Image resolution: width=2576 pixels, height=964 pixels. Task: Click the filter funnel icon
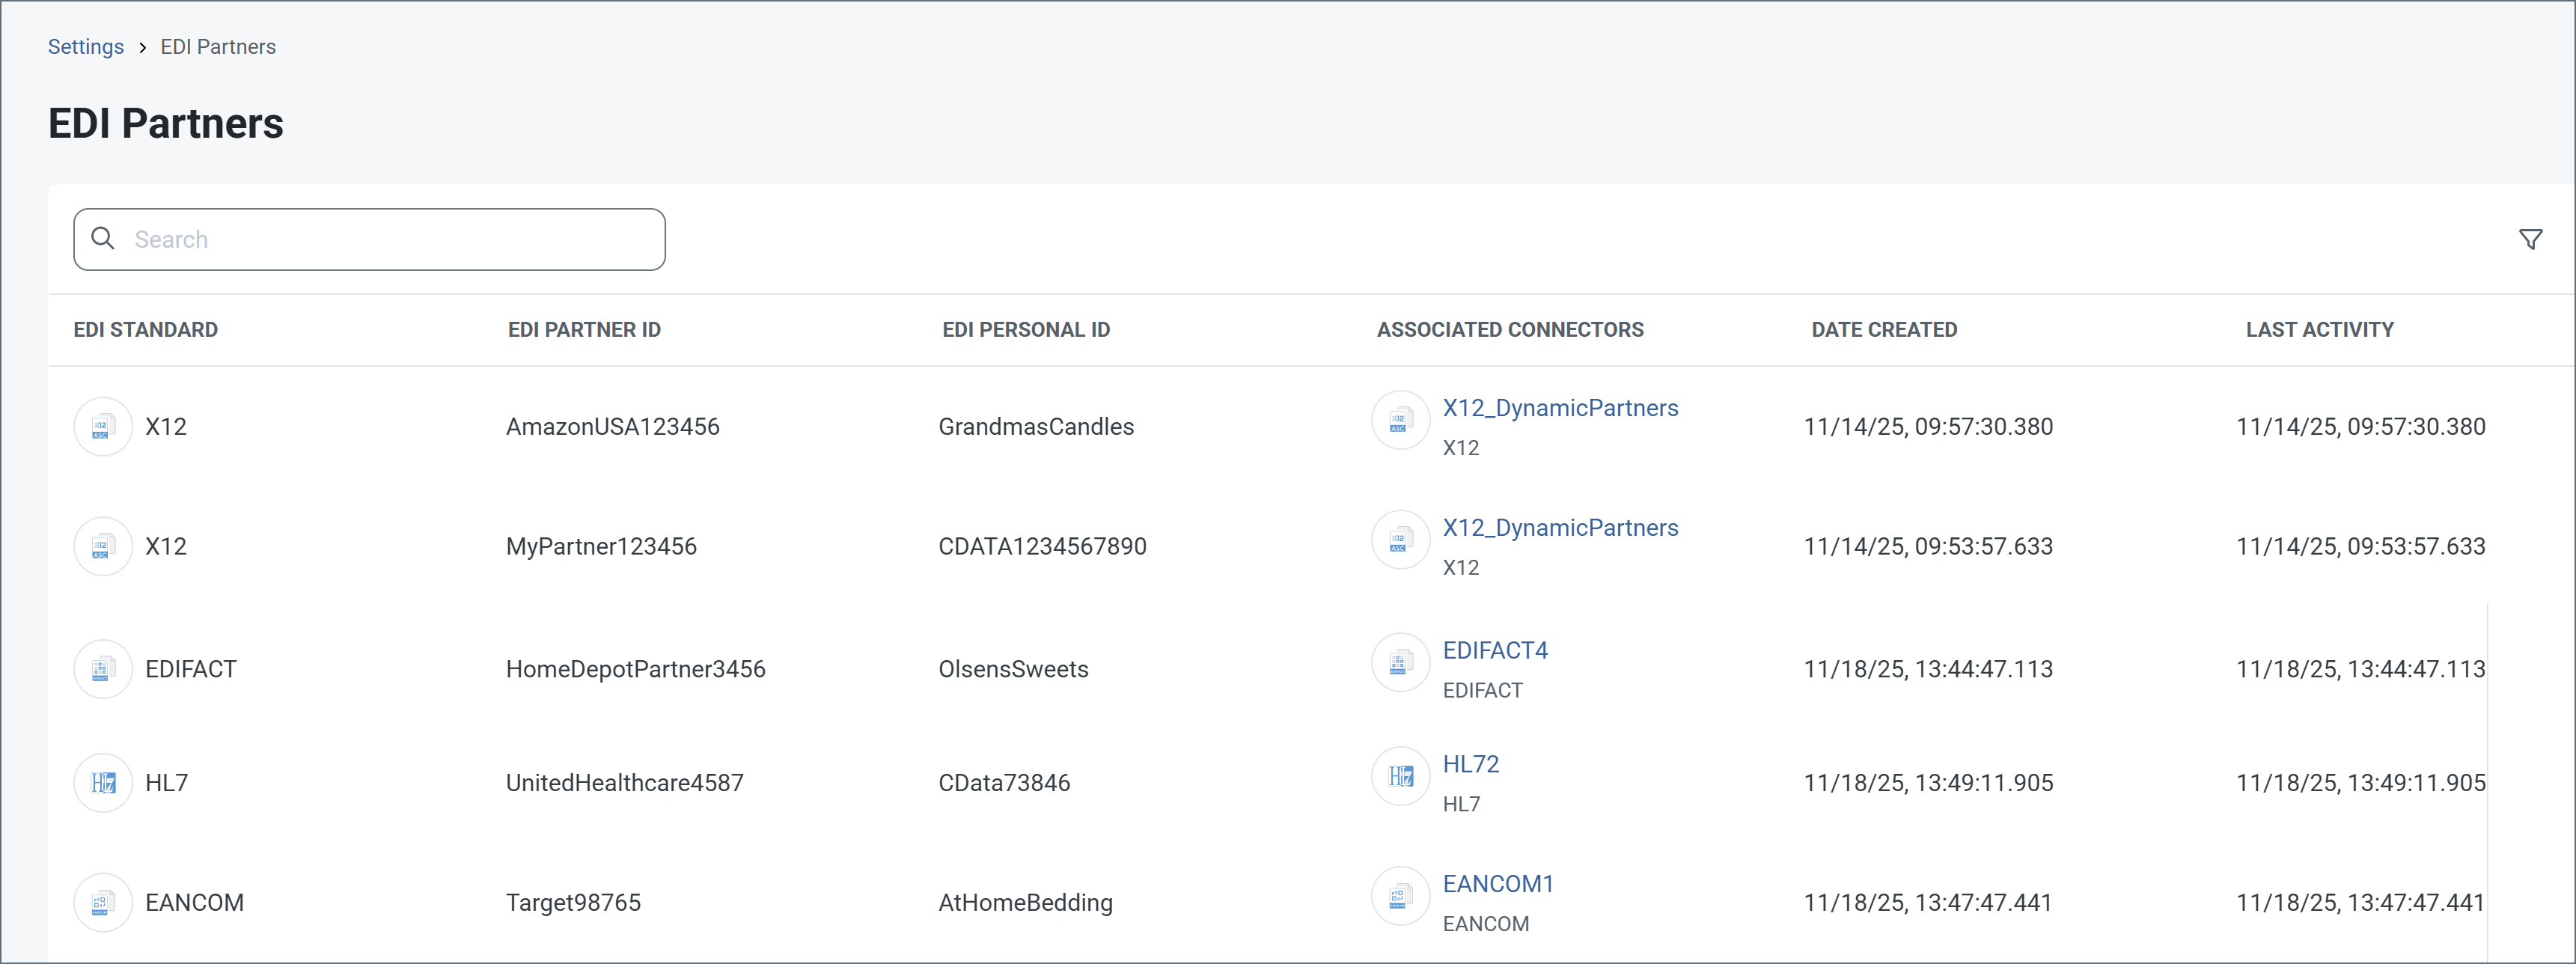[2530, 239]
